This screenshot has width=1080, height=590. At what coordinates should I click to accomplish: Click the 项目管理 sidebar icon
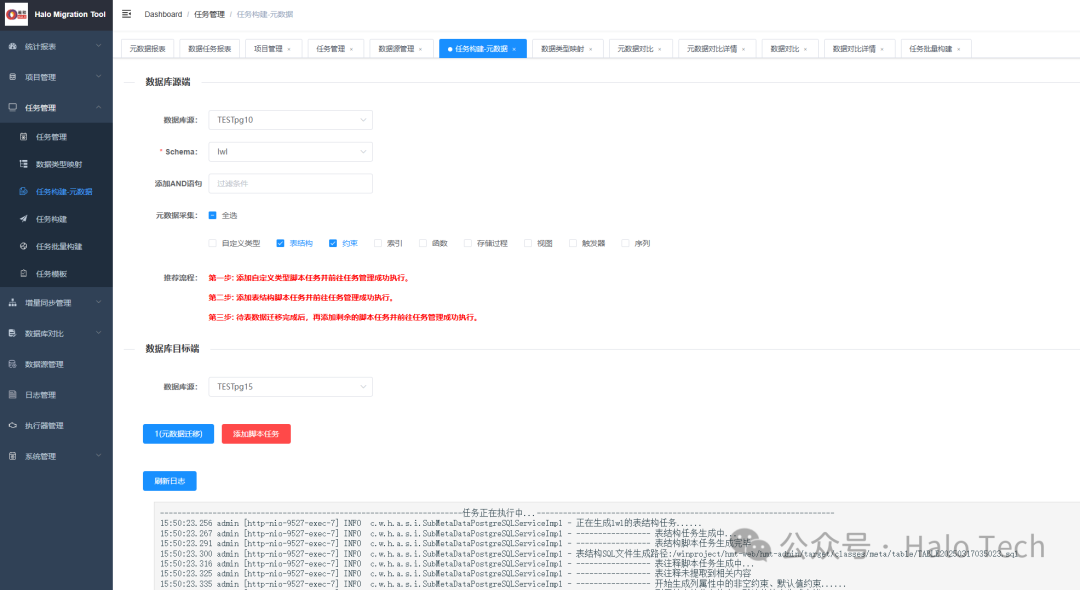coord(12,77)
